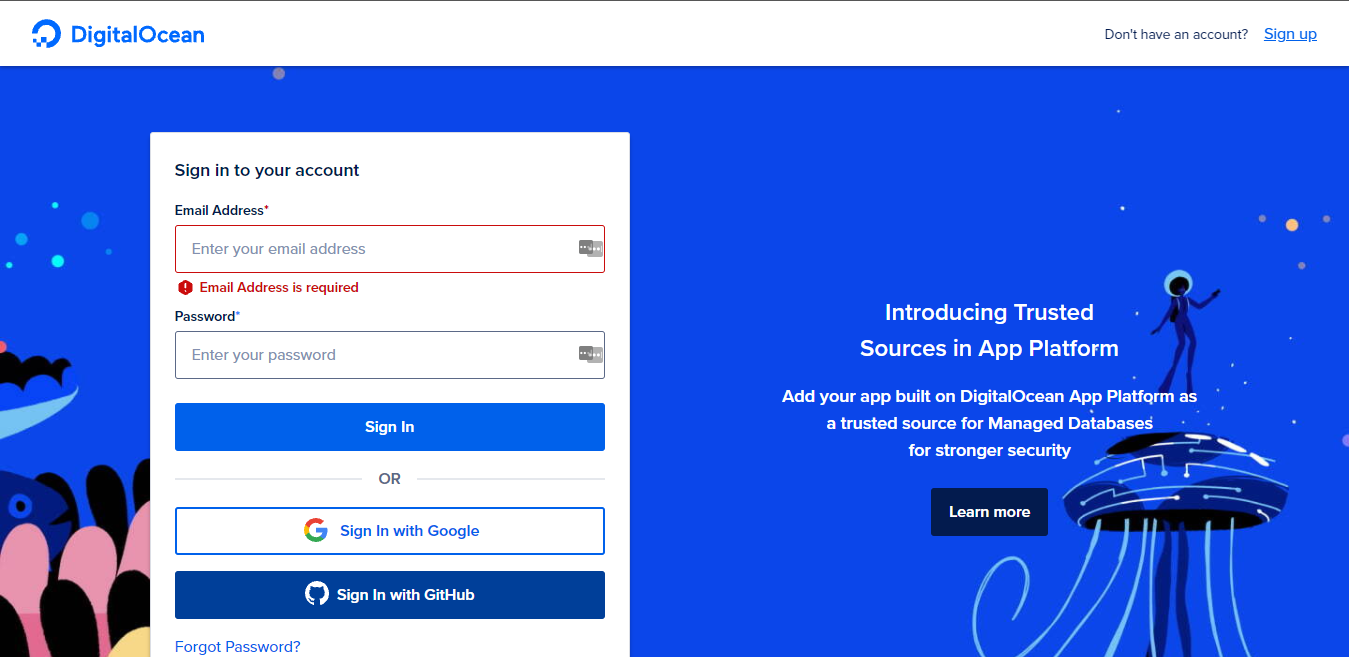The width and height of the screenshot is (1349, 657).
Task: Click 'Sign in to your account' heading
Action: 267,171
